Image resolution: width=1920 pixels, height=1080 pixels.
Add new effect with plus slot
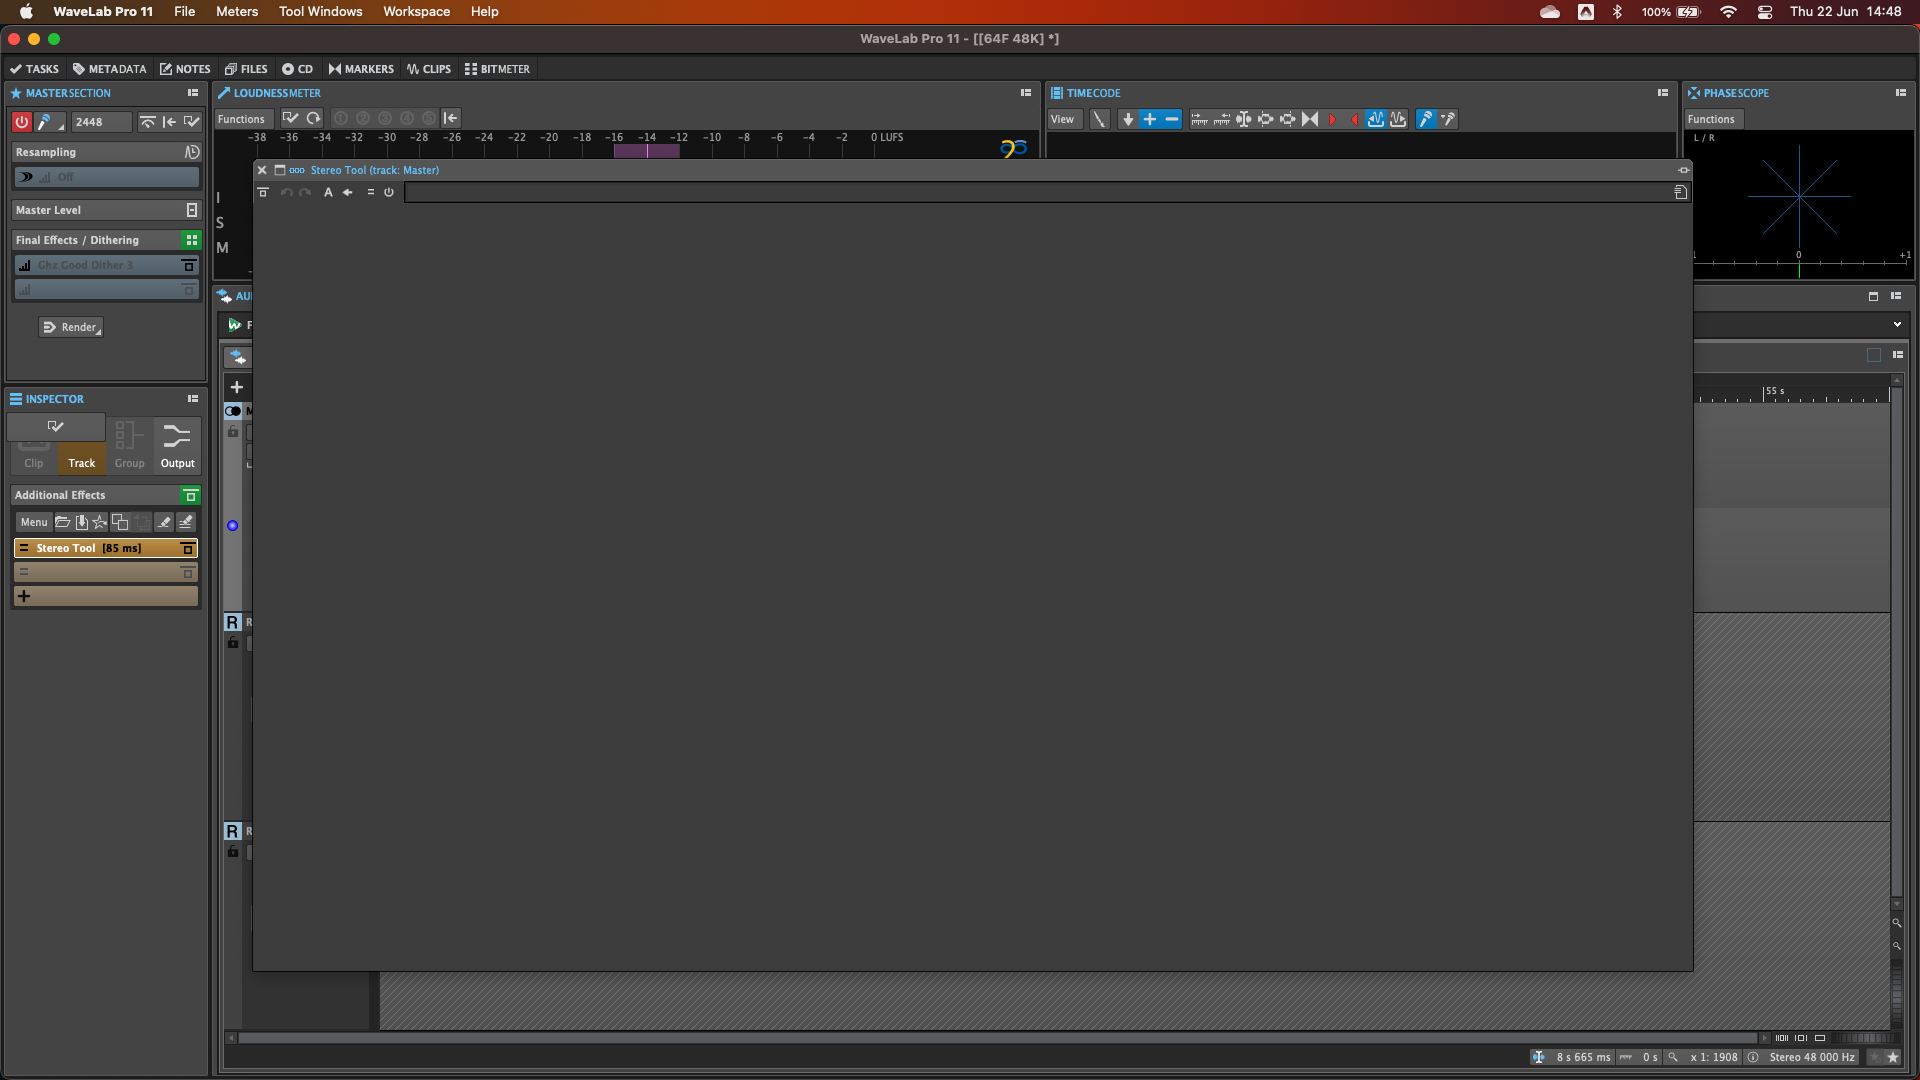pos(106,596)
